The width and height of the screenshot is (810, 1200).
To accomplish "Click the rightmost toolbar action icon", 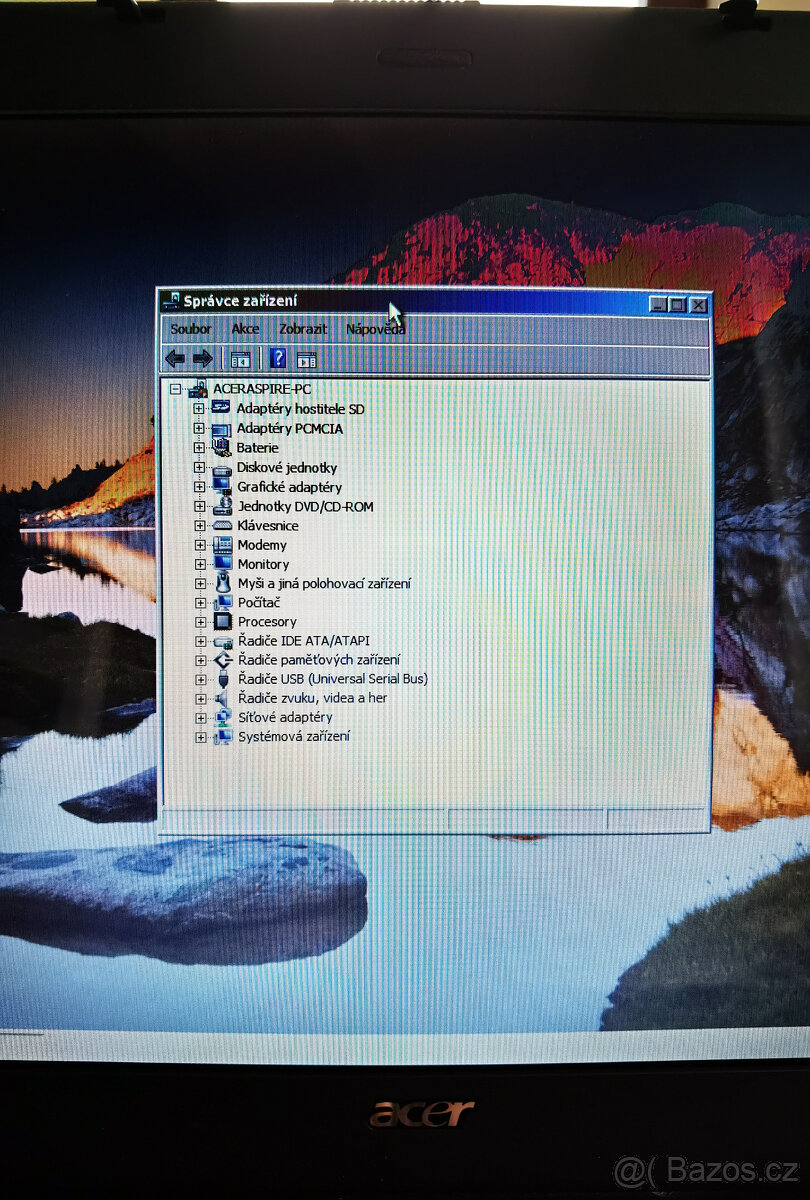I will [305, 358].
